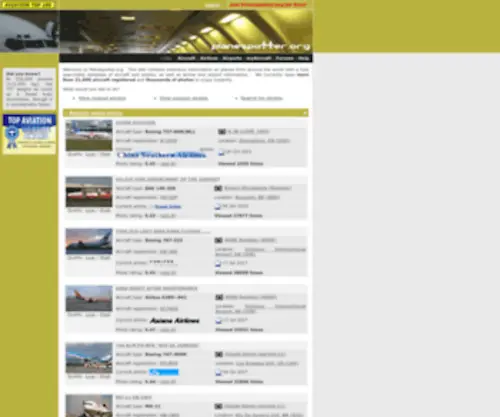Viewport: 500px width, 417px height.
Task: Click the airline logo in the Boeing 767-223 listing
Action: pos(162,262)
